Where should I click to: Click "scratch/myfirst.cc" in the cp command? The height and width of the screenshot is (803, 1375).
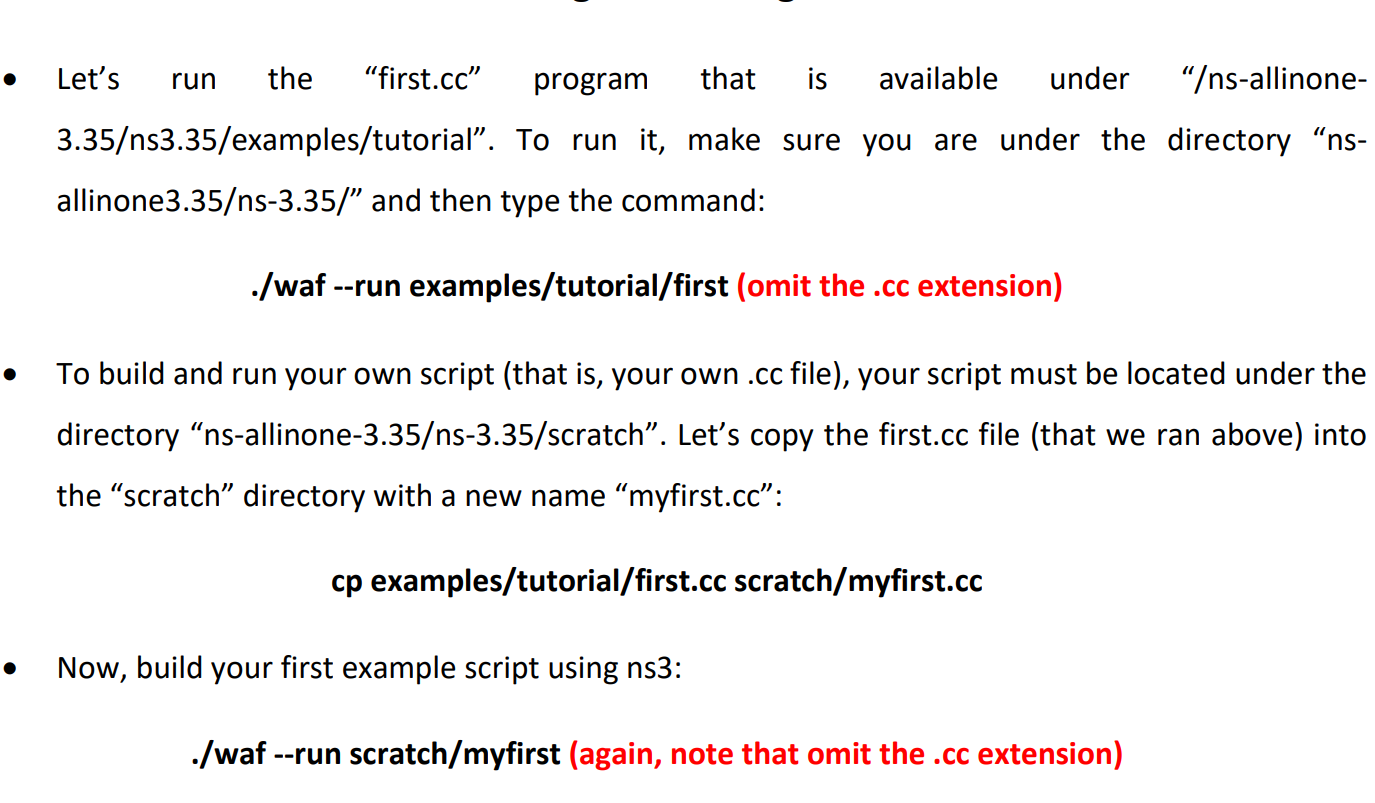point(860,580)
